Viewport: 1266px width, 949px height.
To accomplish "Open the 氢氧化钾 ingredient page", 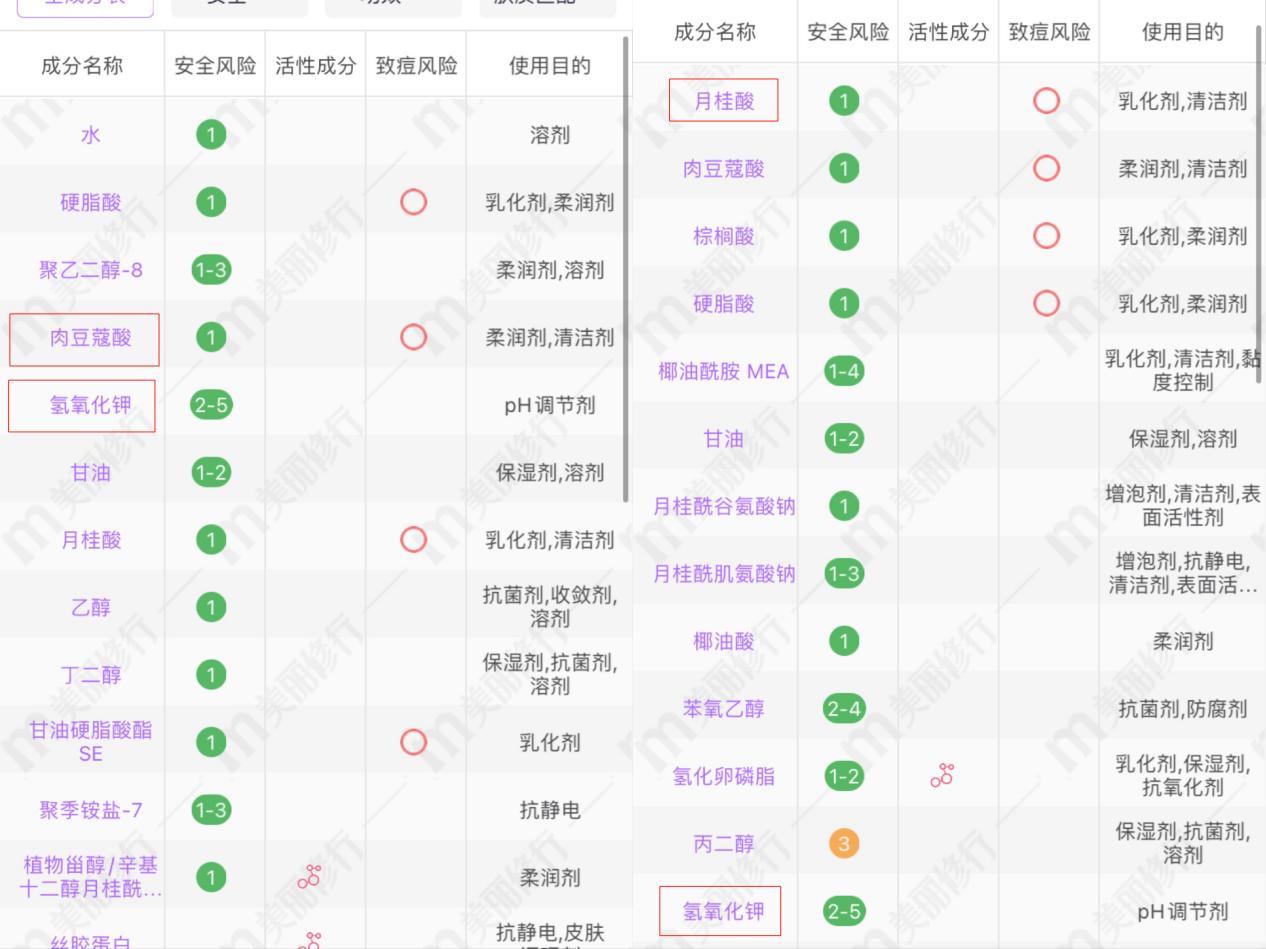I will coord(83,406).
